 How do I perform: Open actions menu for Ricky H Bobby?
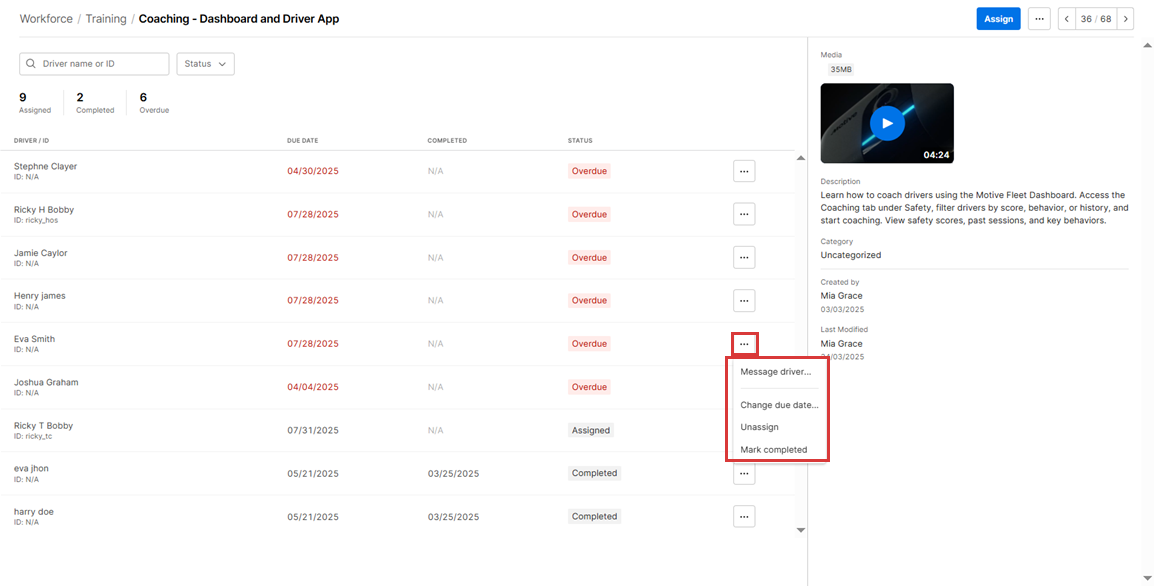point(743,214)
